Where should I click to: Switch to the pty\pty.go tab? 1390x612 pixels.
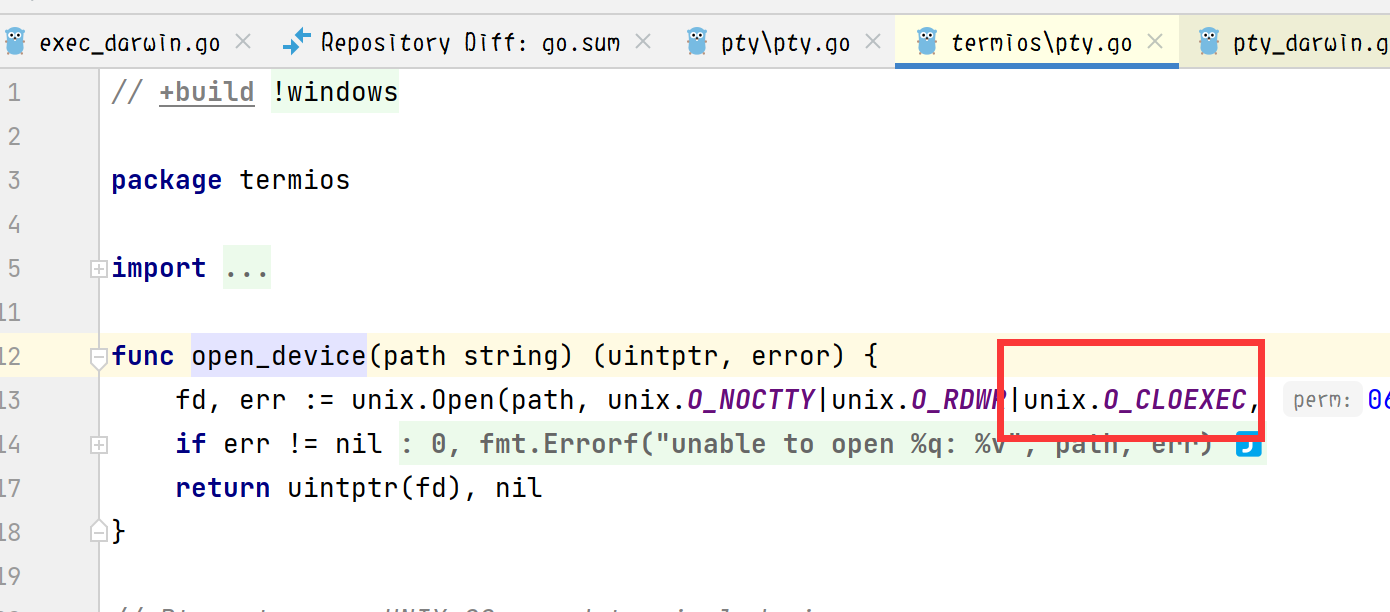point(785,43)
